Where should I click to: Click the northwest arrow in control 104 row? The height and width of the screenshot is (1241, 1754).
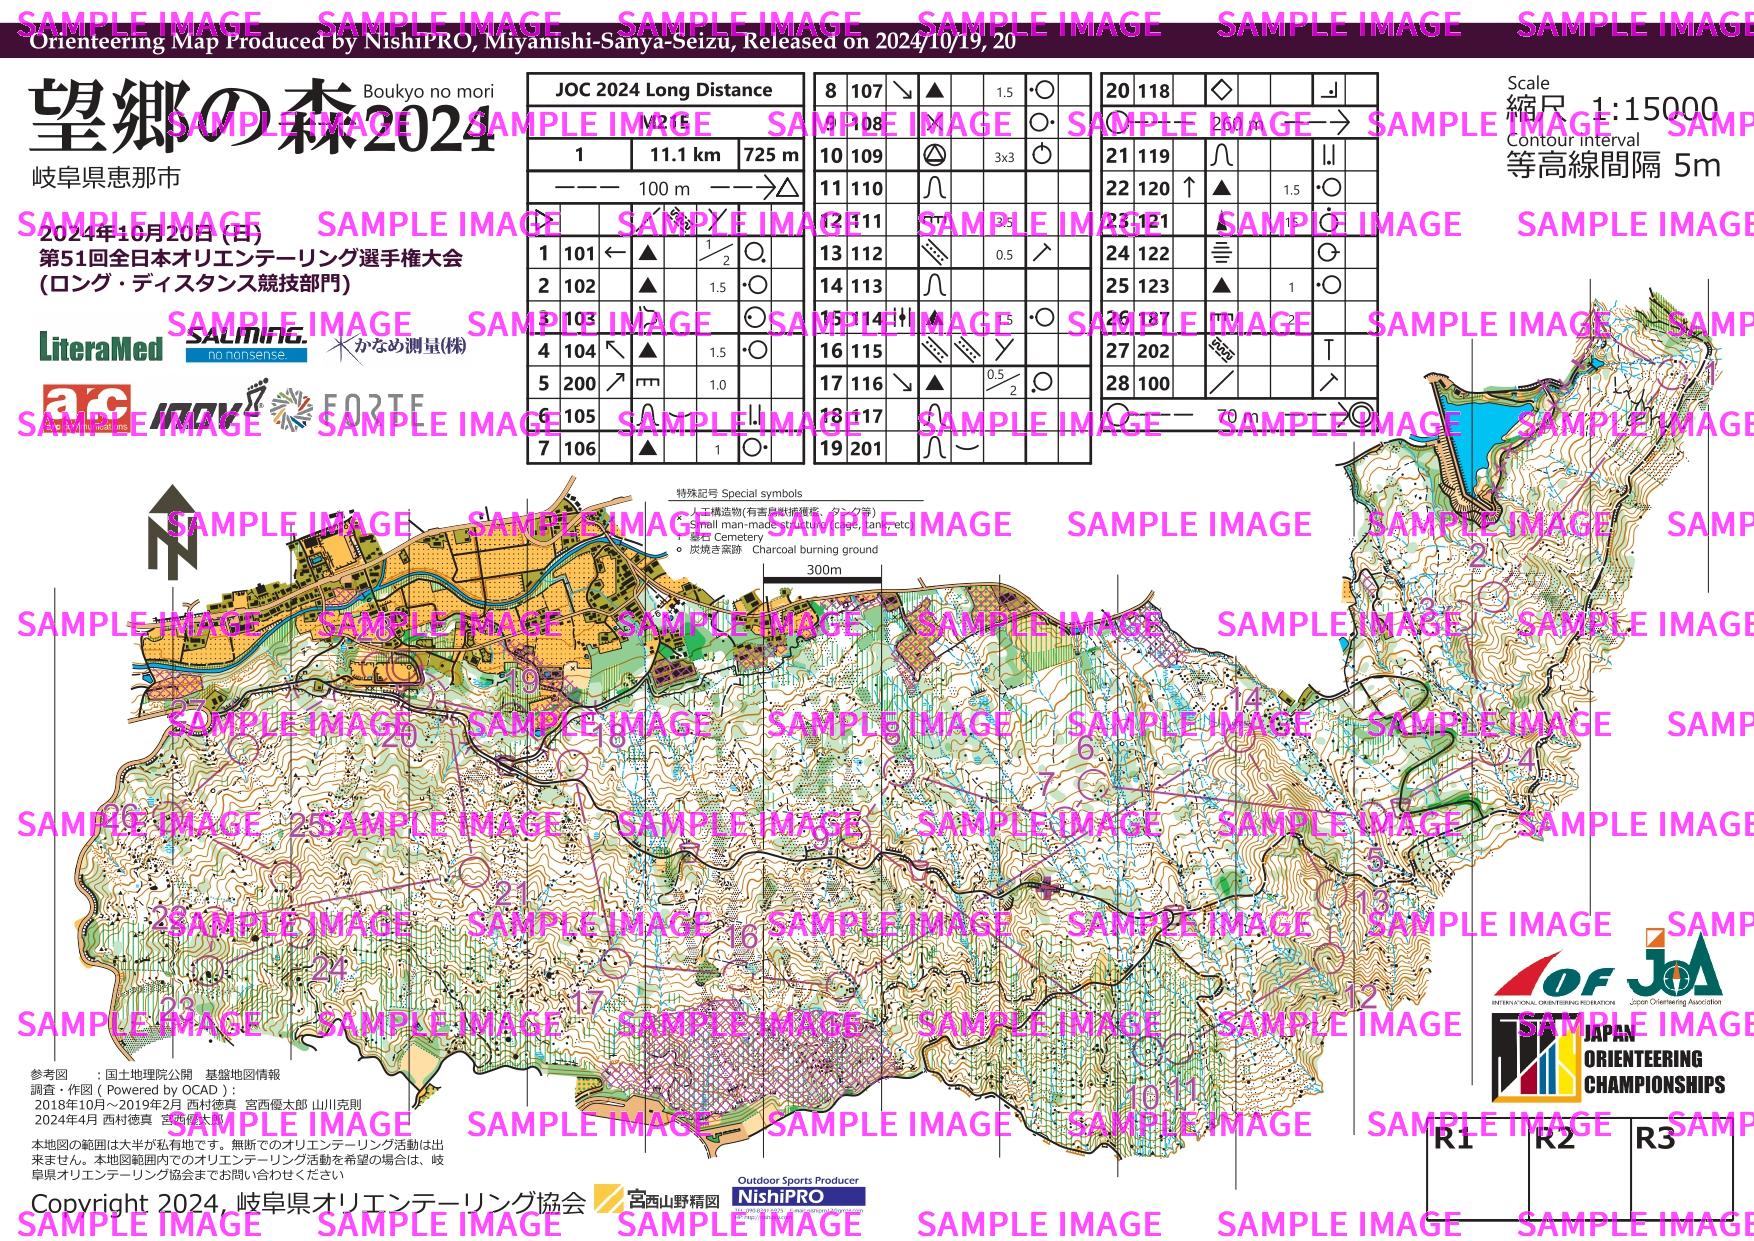(x=615, y=351)
